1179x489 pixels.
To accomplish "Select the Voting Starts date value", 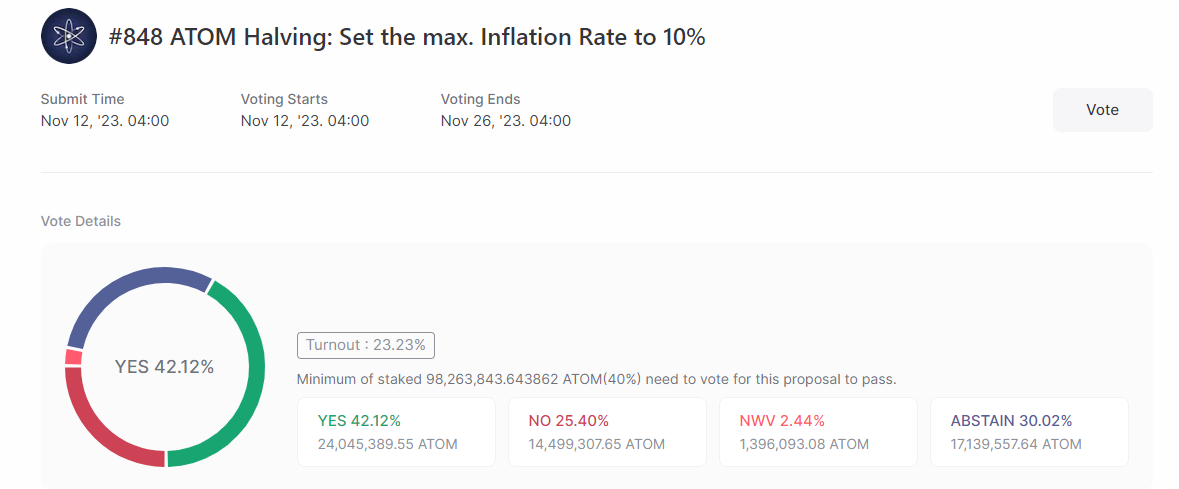I will coord(305,121).
